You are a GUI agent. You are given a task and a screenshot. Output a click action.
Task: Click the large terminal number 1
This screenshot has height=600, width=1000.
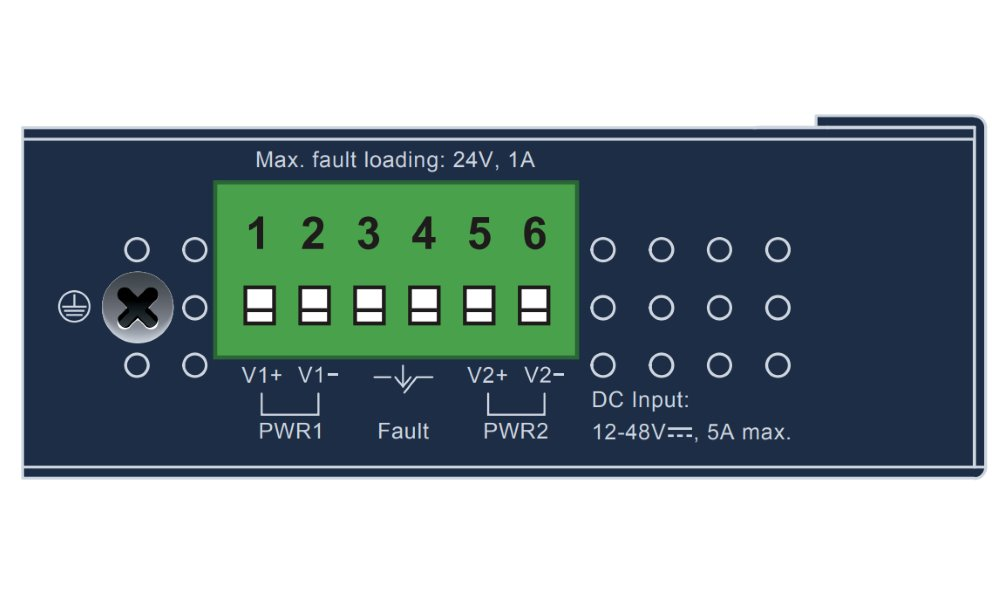point(258,235)
